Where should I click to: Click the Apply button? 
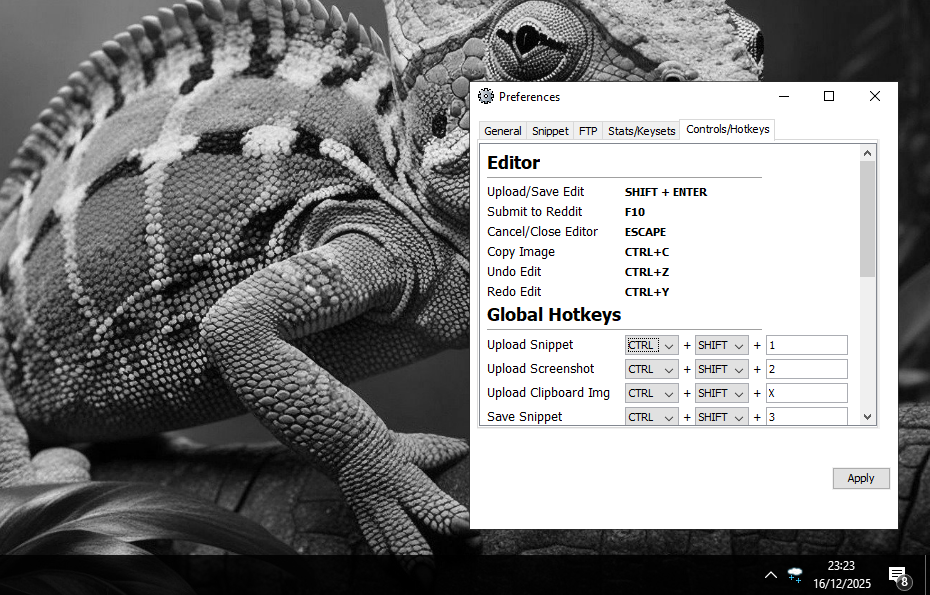(x=860, y=478)
